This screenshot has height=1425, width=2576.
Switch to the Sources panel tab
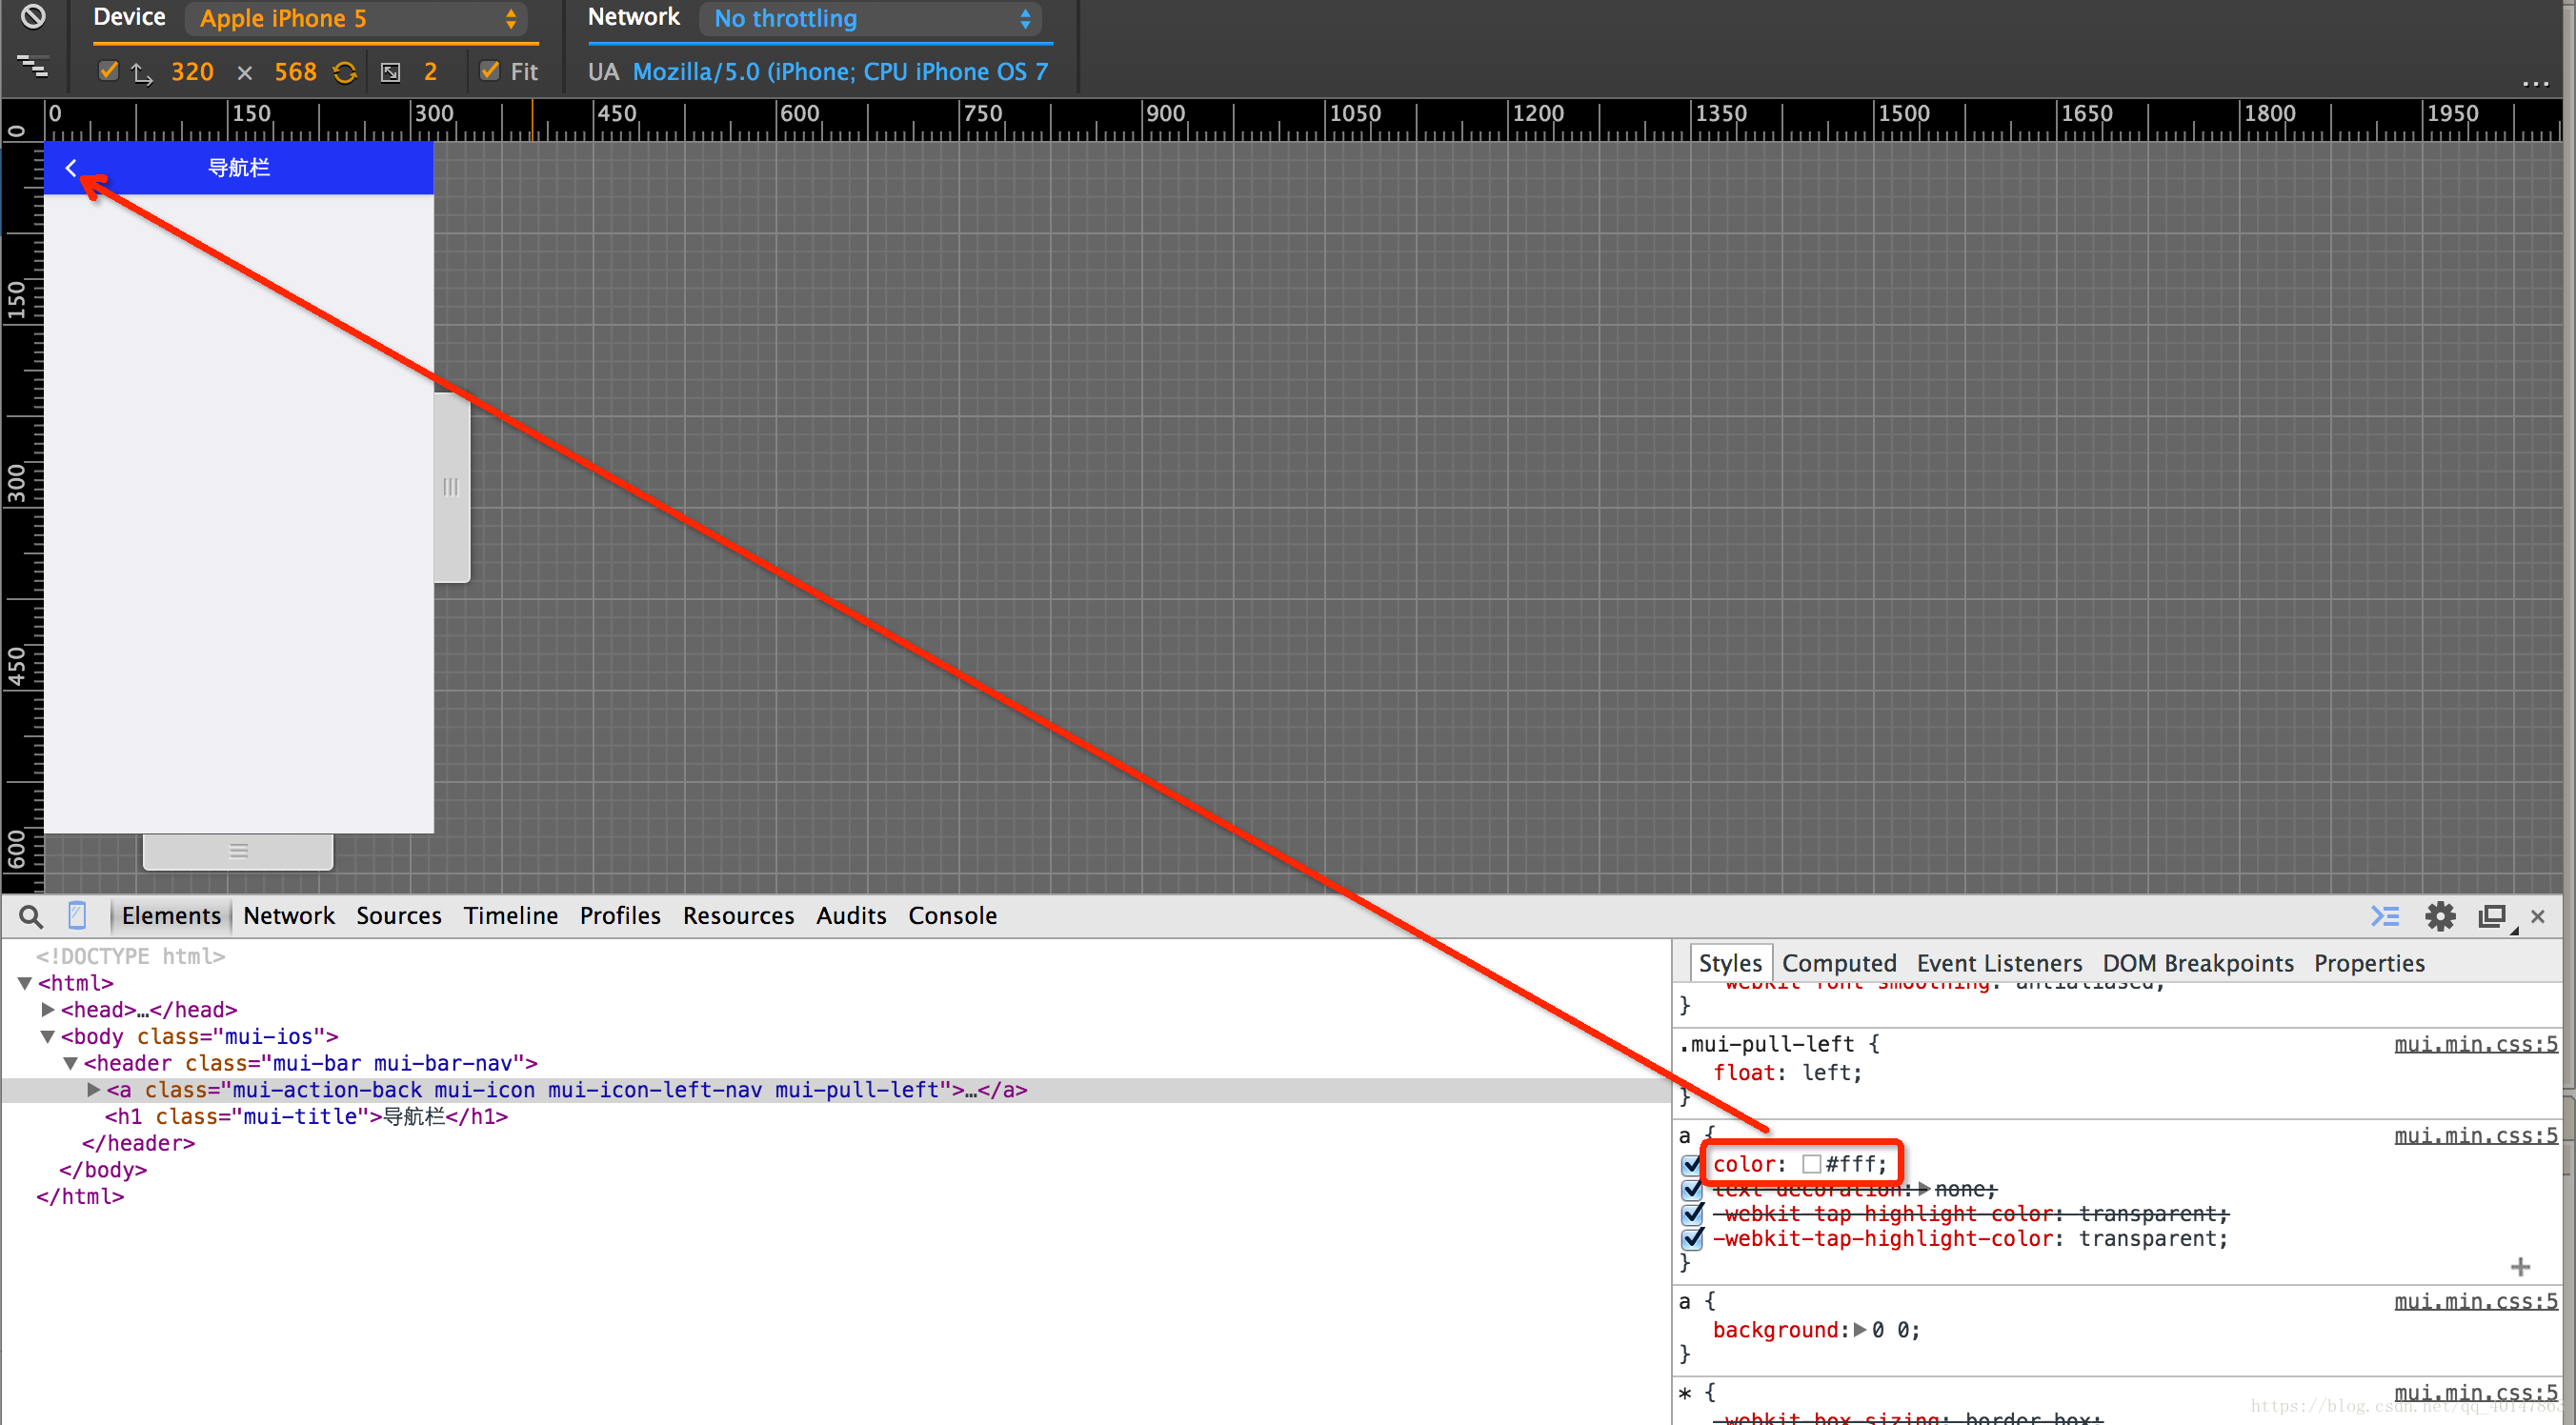(x=398, y=916)
